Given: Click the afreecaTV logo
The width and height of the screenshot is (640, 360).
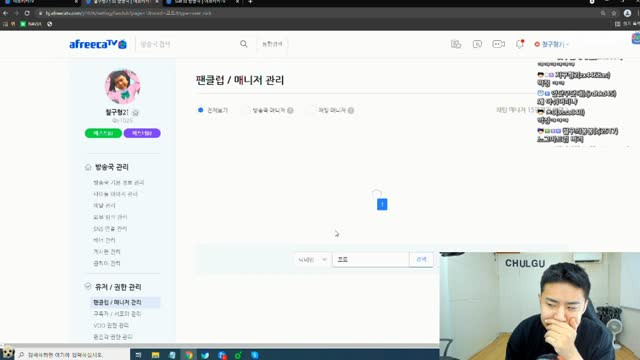Looking at the screenshot, I should (98, 44).
